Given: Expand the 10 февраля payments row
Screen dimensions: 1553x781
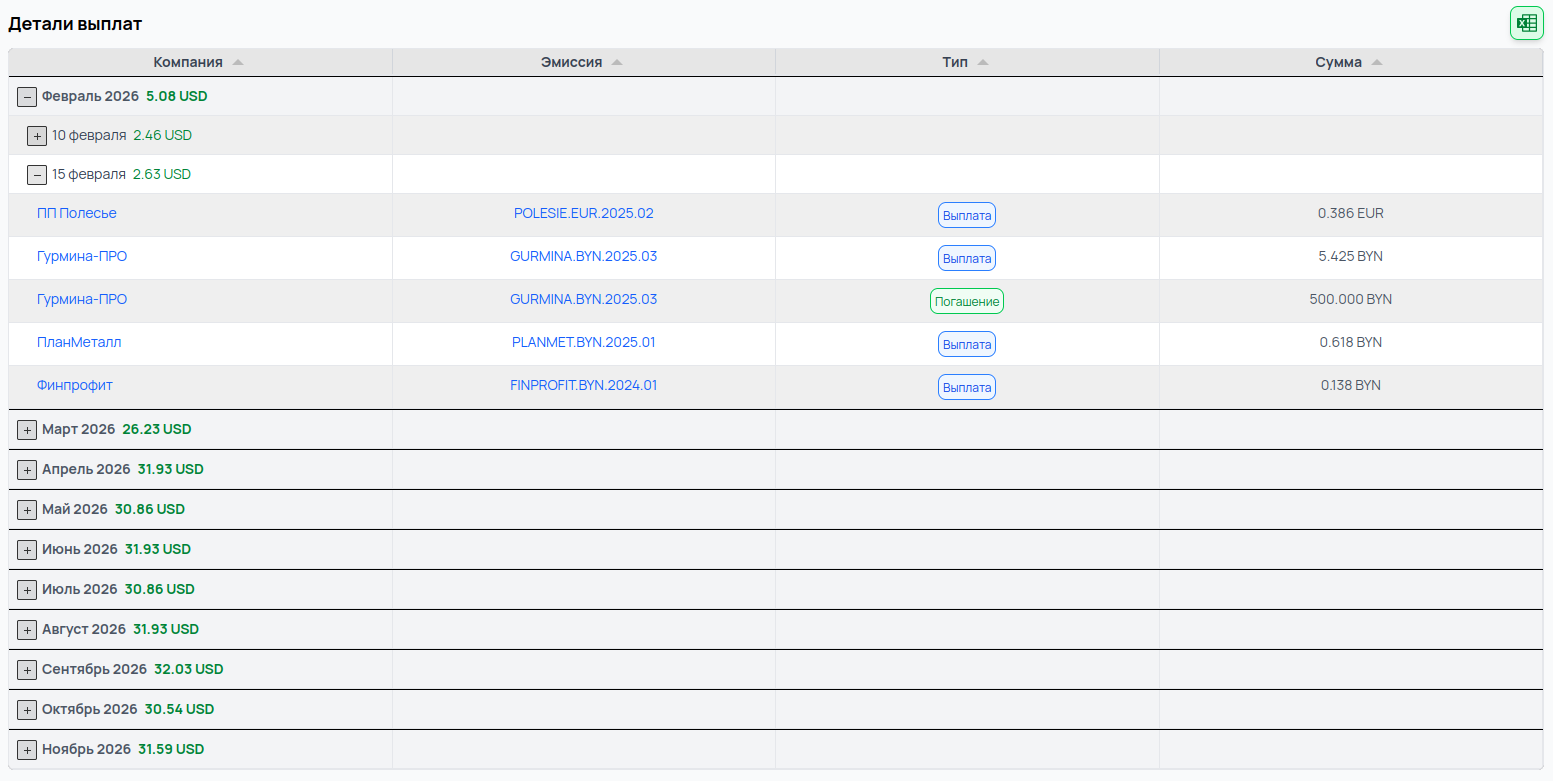Looking at the screenshot, I should click(x=37, y=135).
